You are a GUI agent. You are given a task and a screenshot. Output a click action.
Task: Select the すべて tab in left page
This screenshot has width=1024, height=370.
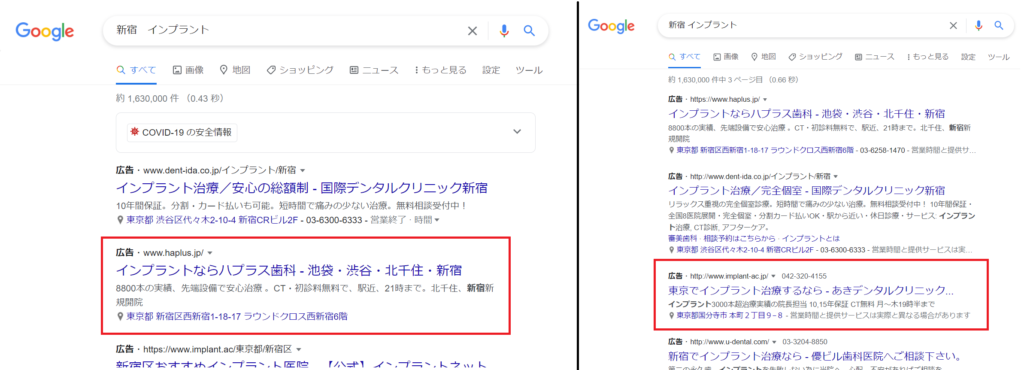click(x=136, y=70)
